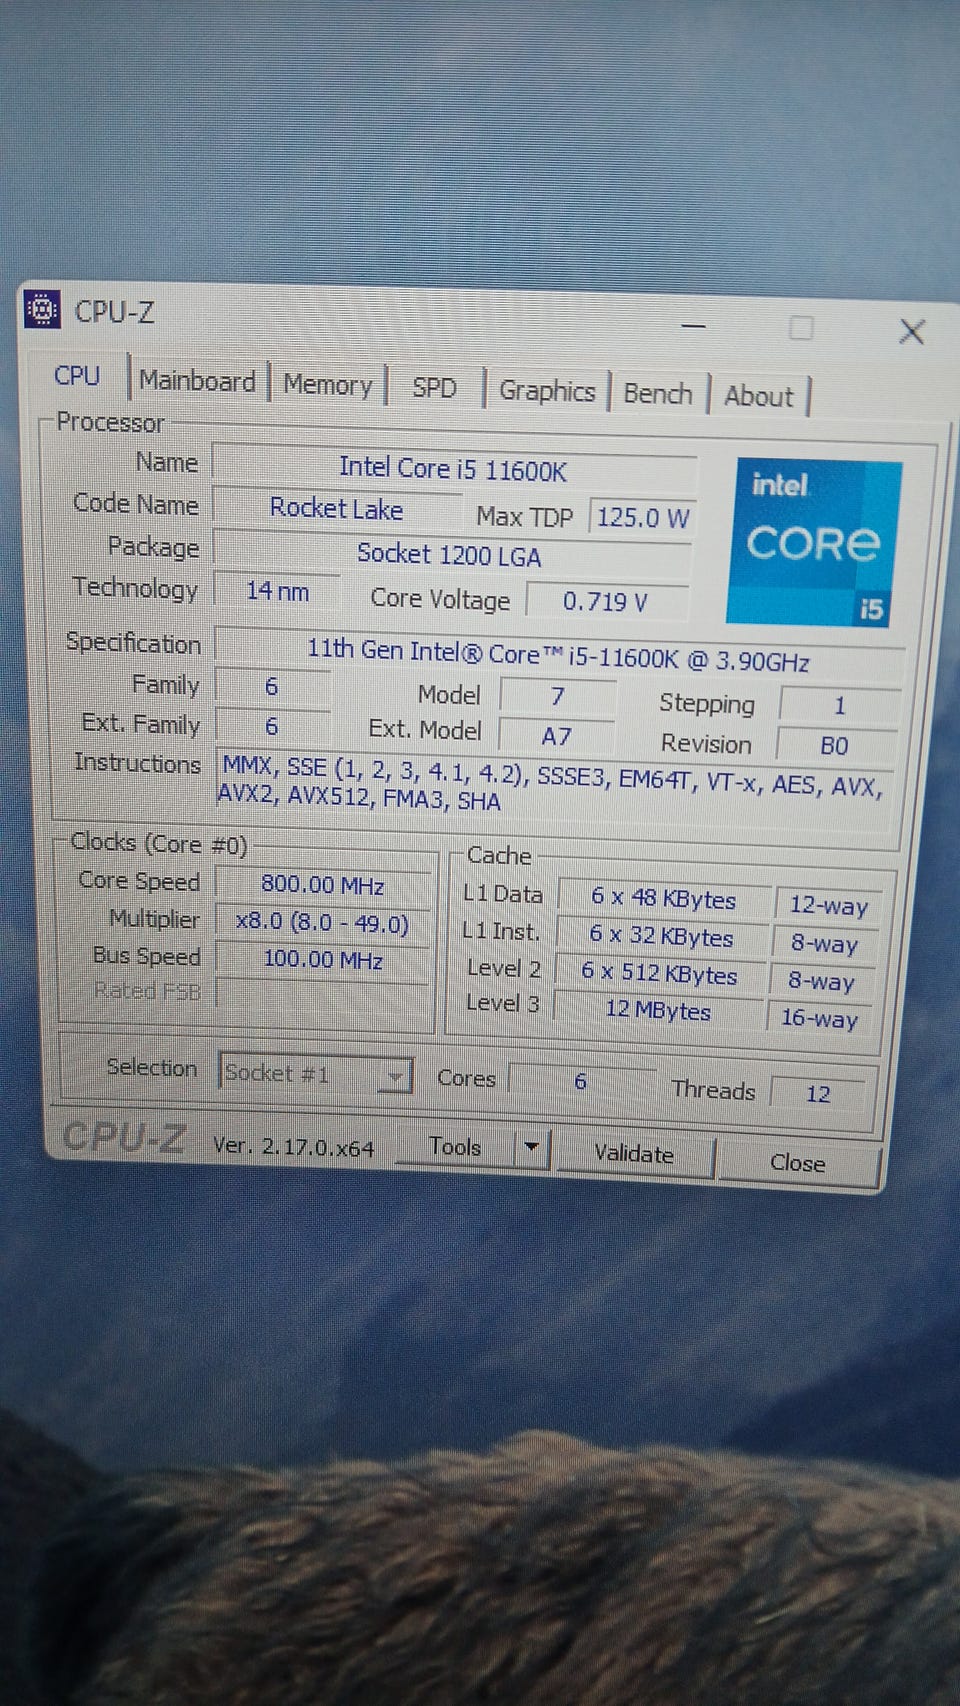Viewport: 960px width, 1706px height.
Task: Click the CPU-Z app icon in title bar
Action: (x=42, y=310)
